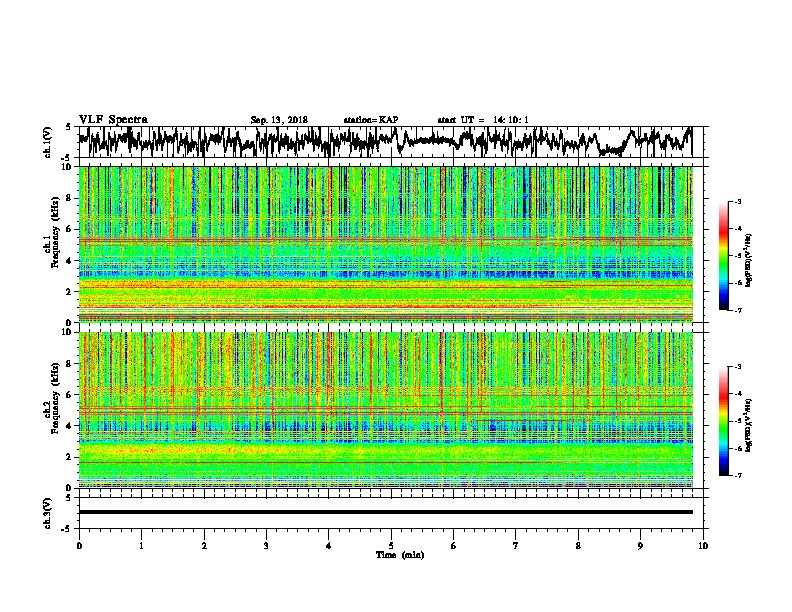This screenshot has height=612, width=792.
Task: Click the ch.1 voltage waveform trace
Action: 385,141
